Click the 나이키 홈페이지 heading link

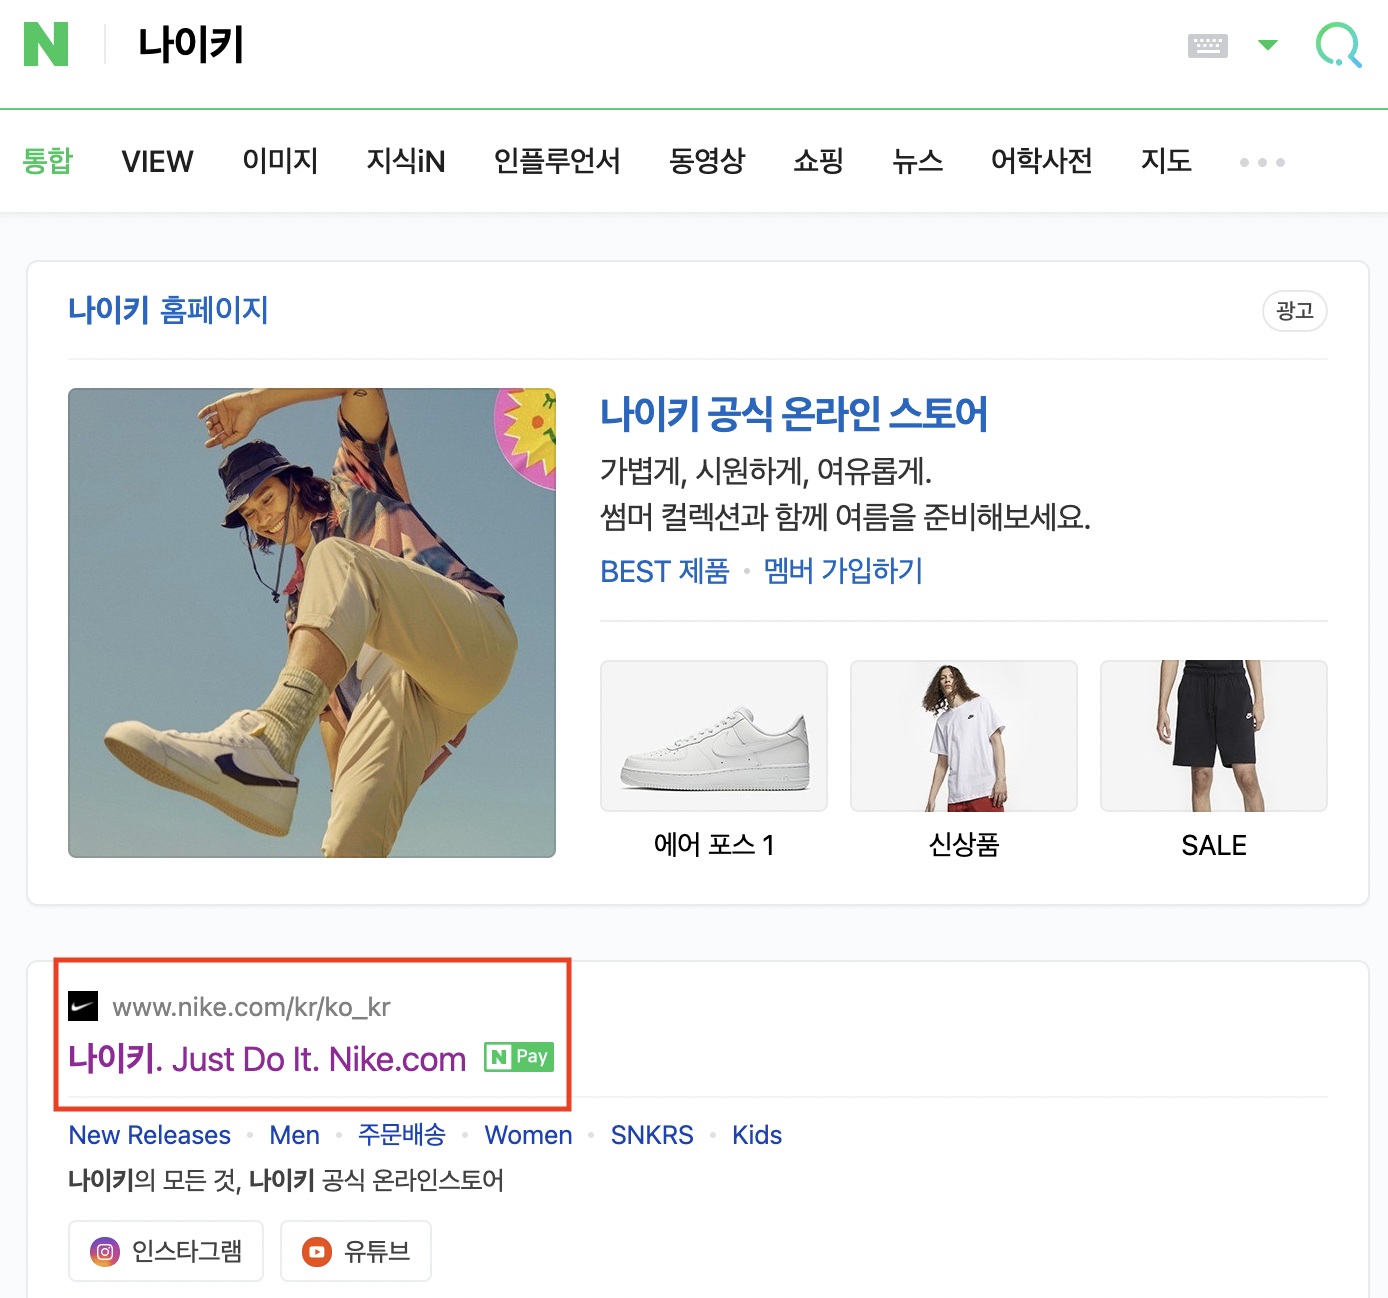pyautogui.click(x=168, y=310)
